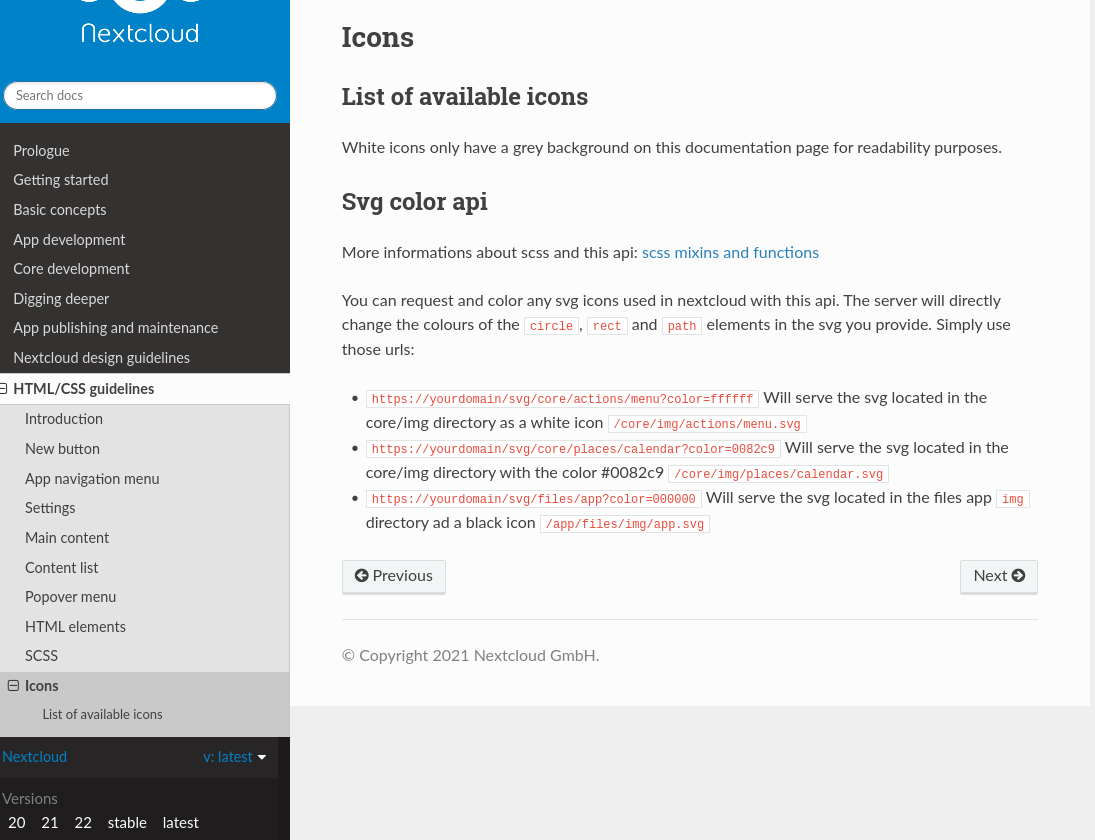Open Core development docs

tap(71, 269)
